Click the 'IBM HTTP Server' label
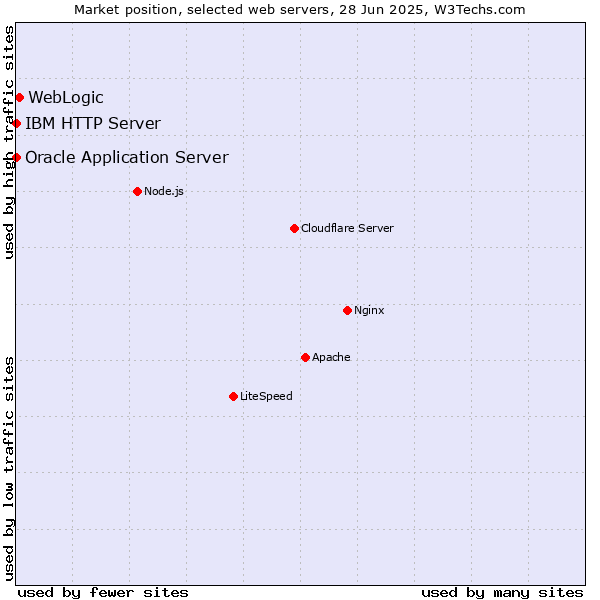 click(x=93, y=124)
